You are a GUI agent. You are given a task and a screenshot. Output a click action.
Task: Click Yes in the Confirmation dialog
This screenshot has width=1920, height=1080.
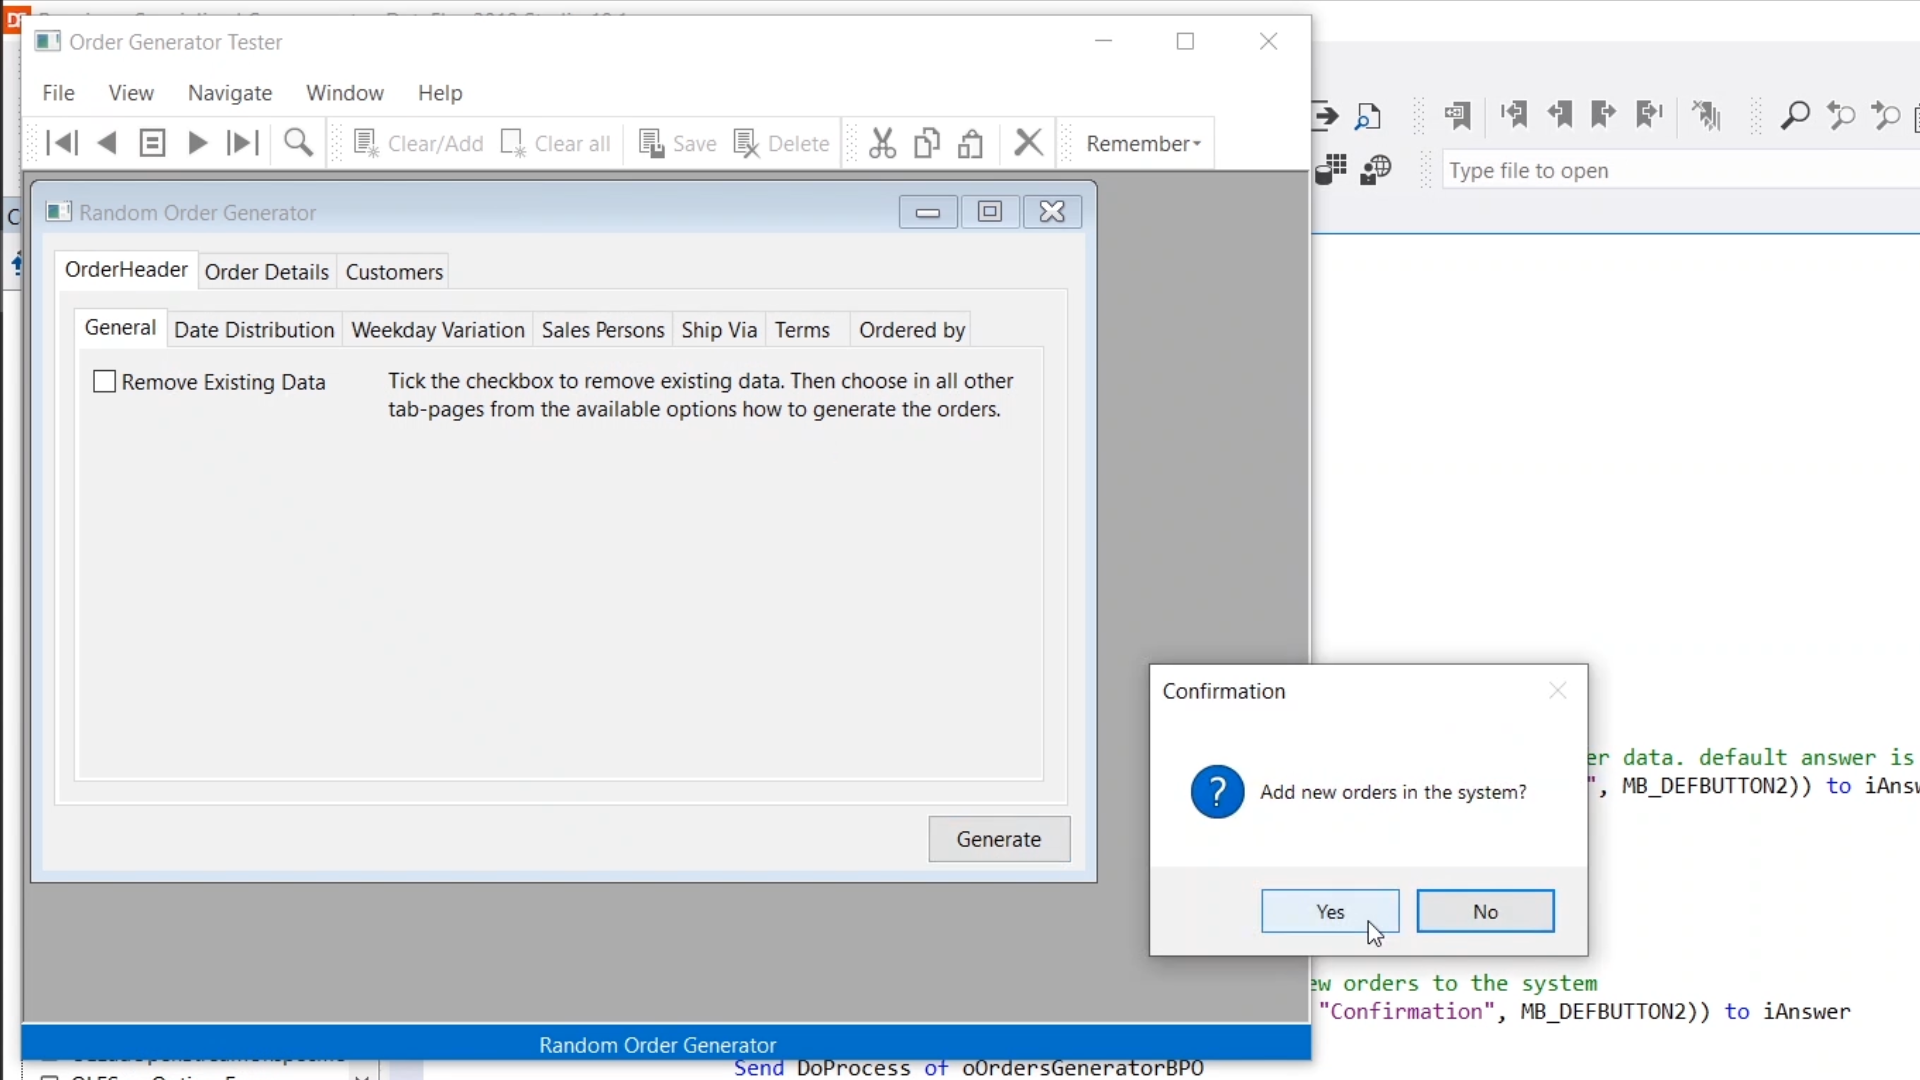tap(1329, 911)
